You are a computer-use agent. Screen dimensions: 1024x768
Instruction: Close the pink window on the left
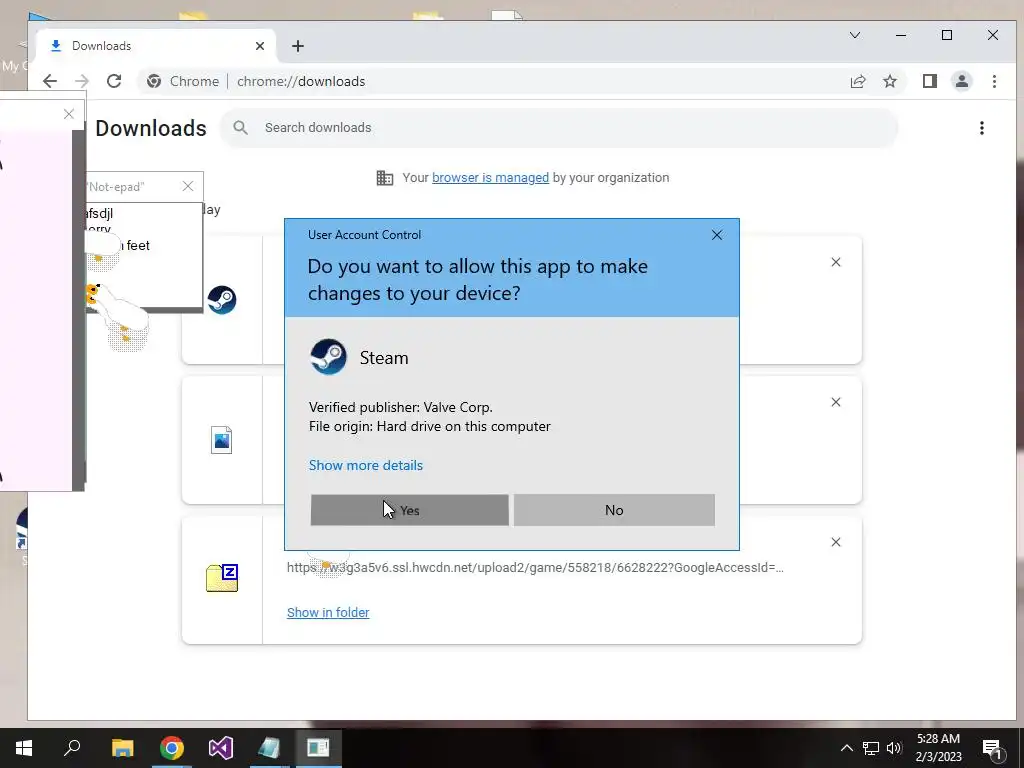pyautogui.click(x=69, y=114)
